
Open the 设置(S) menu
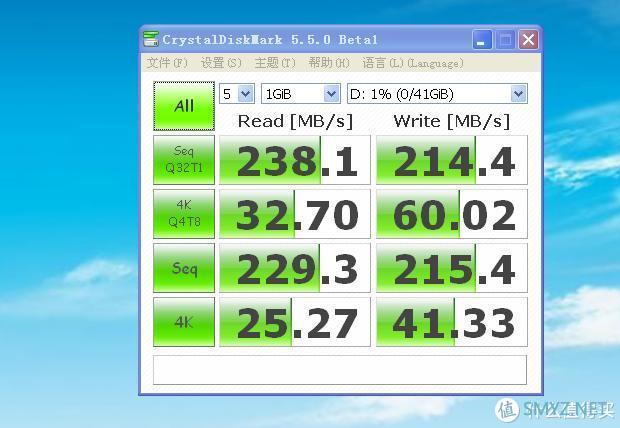[221, 63]
